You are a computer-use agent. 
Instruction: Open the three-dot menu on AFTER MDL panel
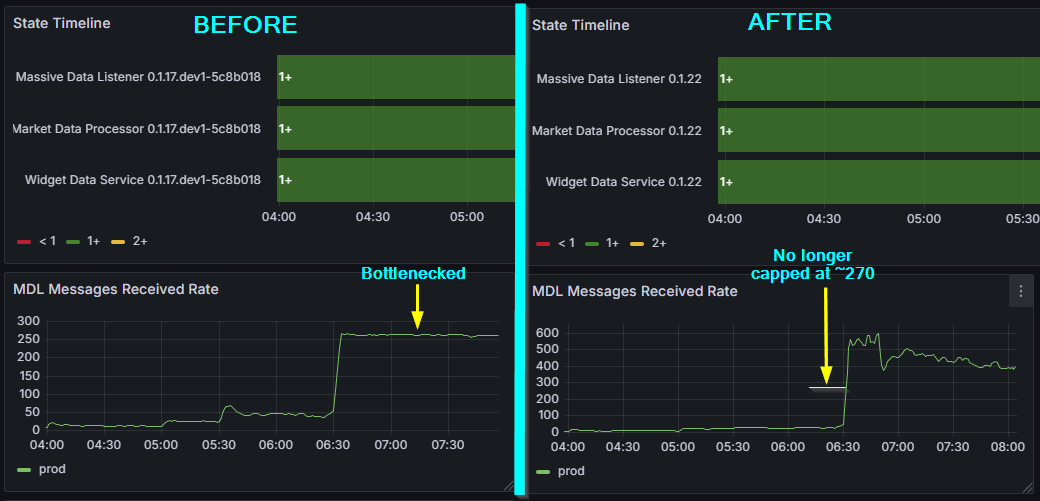pyautogui.click(x=1020, y=291)
